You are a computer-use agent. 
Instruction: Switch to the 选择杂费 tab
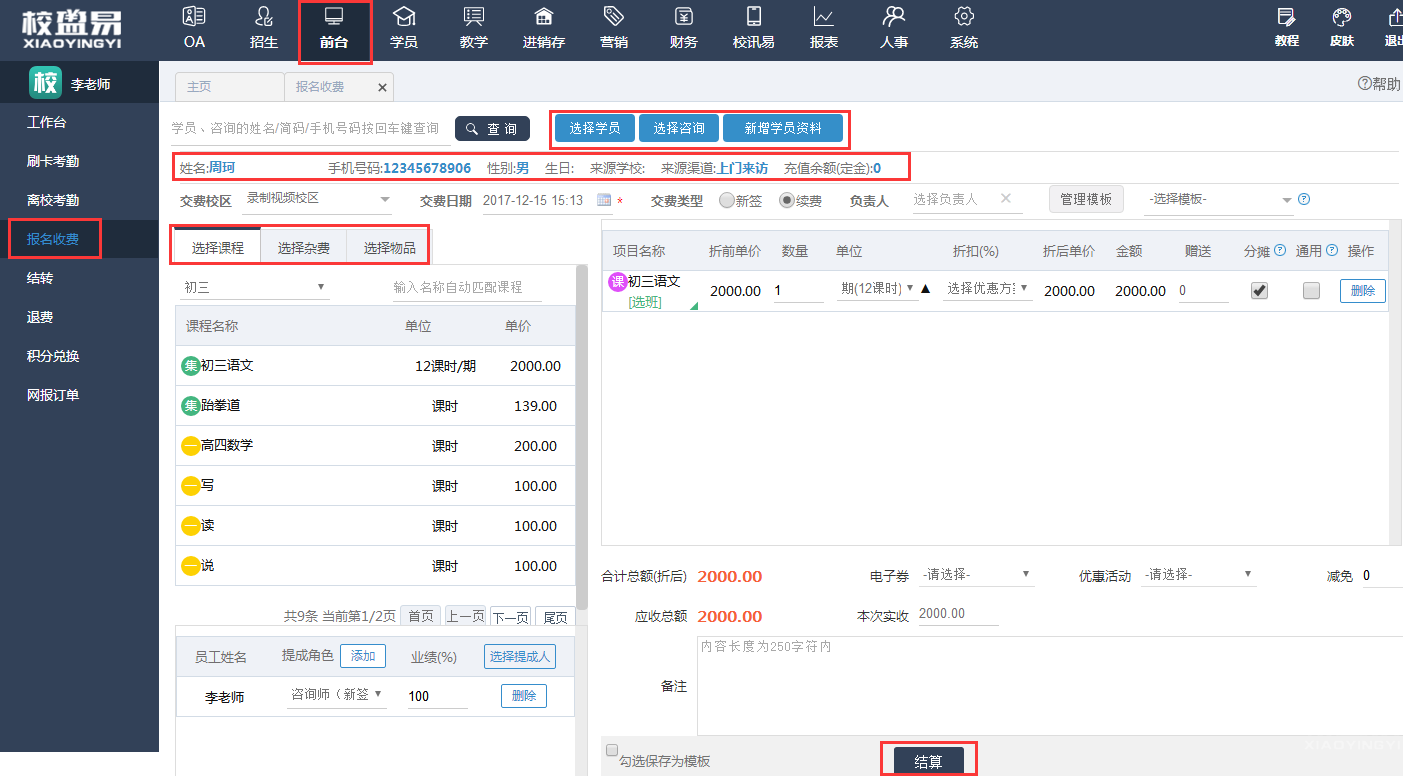pos(303,248)
